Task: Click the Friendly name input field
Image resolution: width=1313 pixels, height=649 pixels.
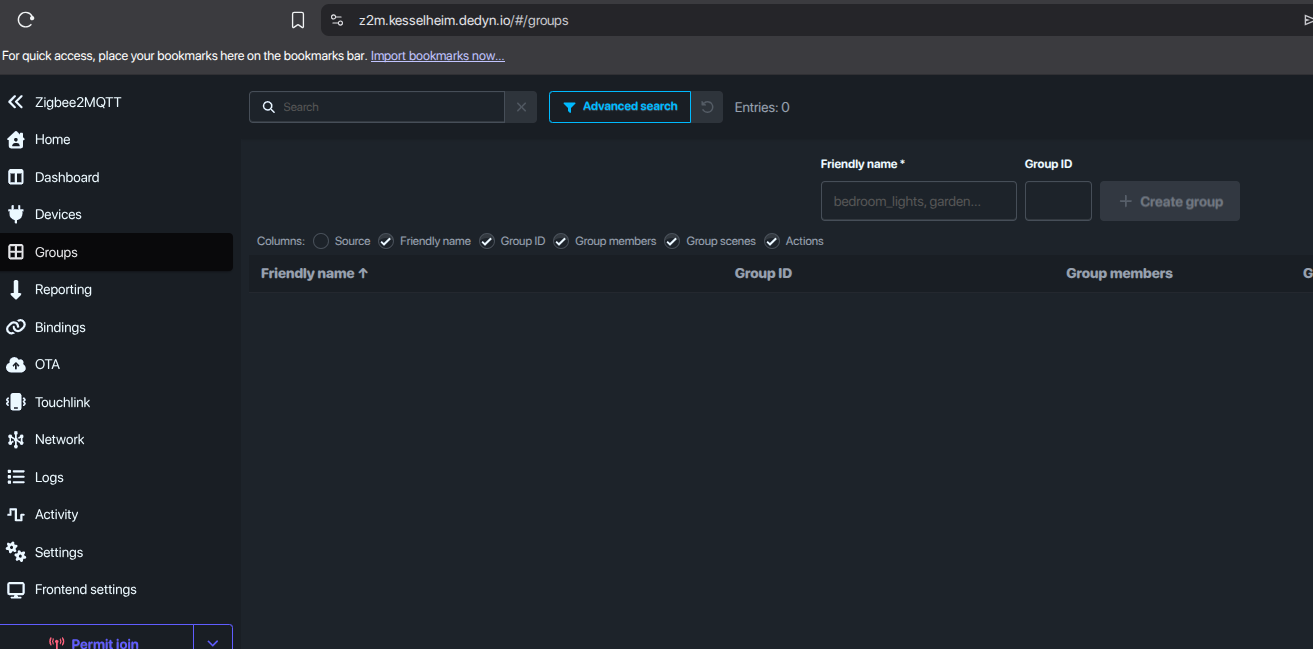Action: click(919, 201)
